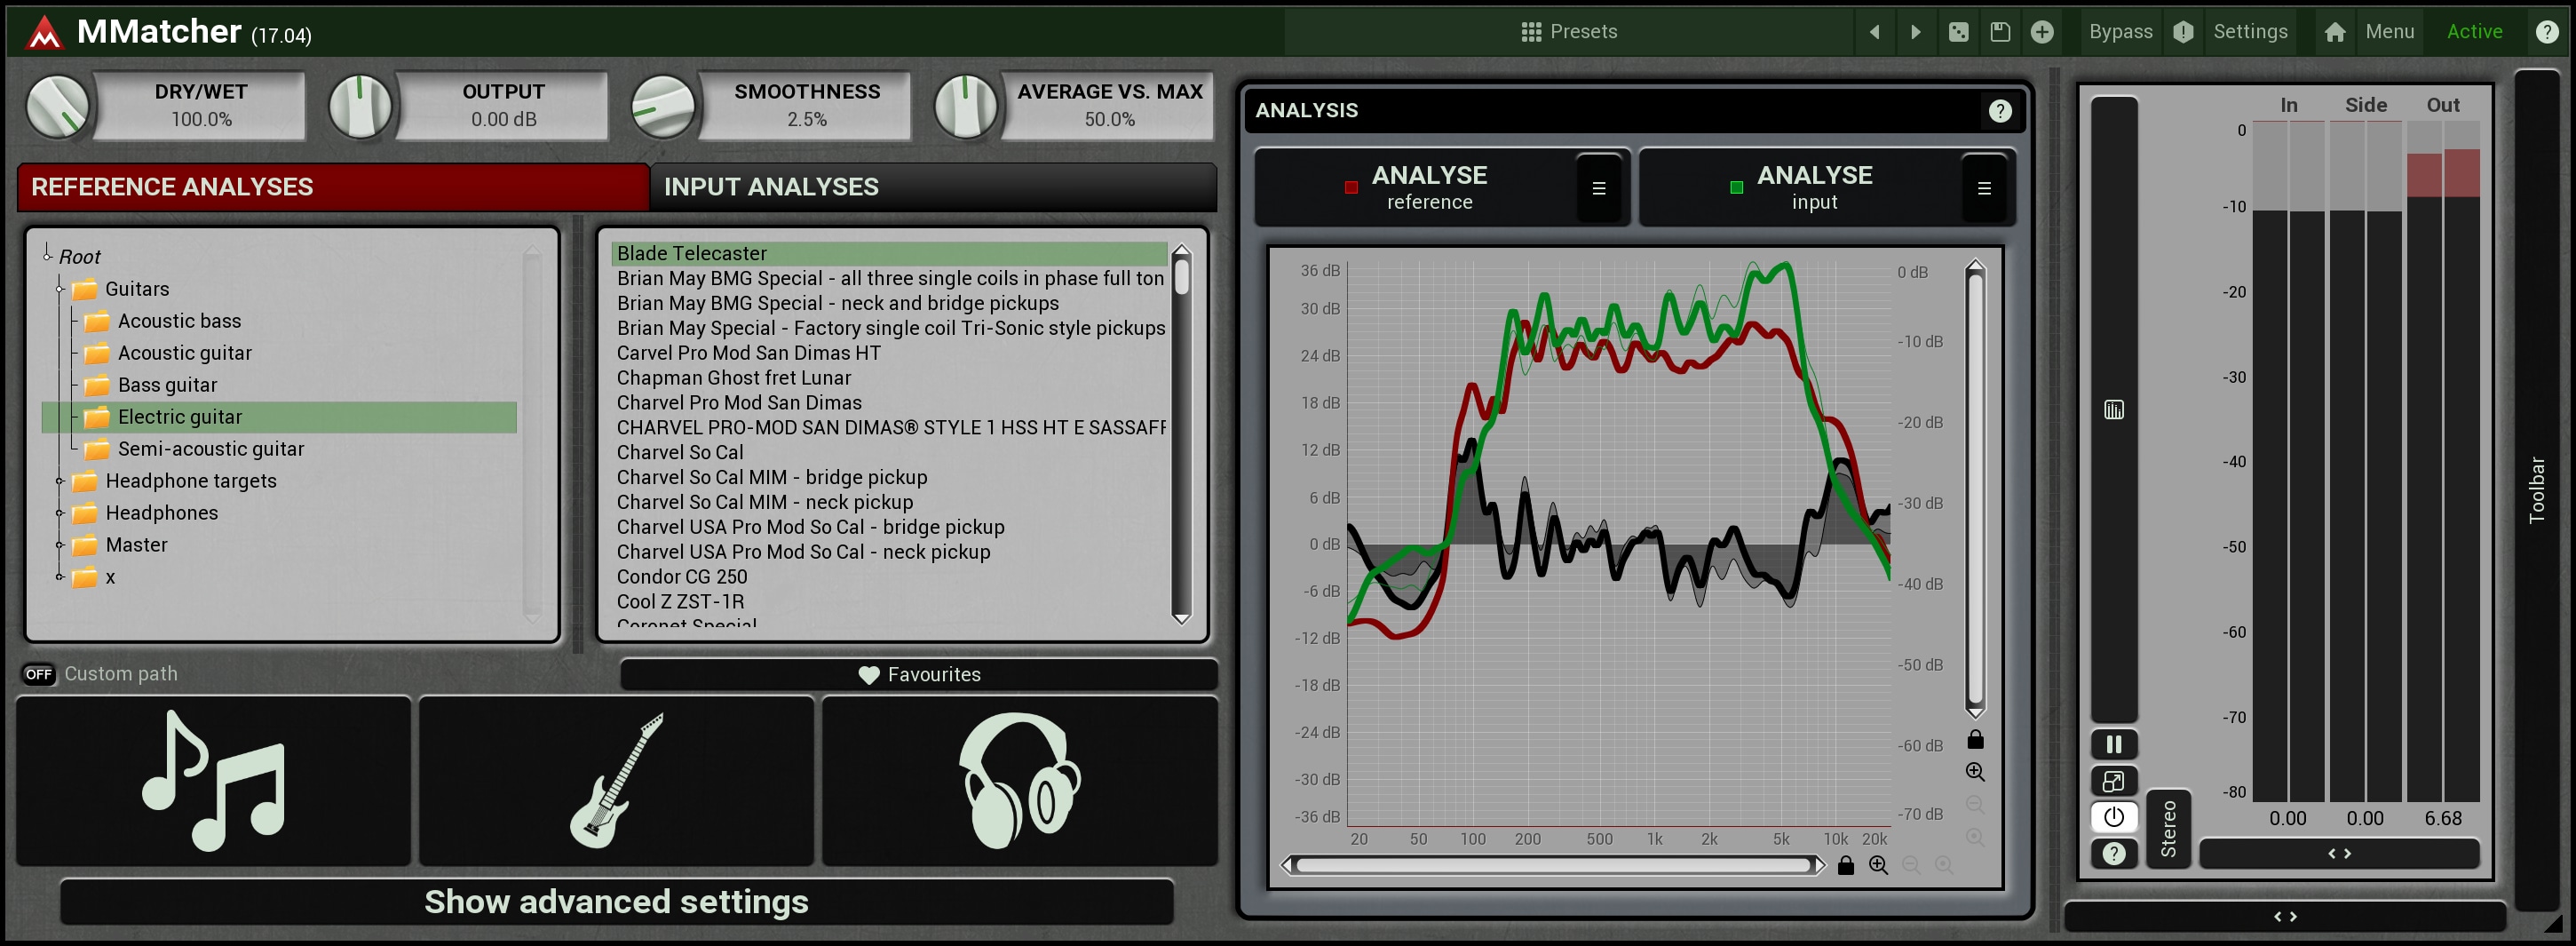Open the Favourites list
The height and width of the screenshot is (946, 2576).
point(918,675)
